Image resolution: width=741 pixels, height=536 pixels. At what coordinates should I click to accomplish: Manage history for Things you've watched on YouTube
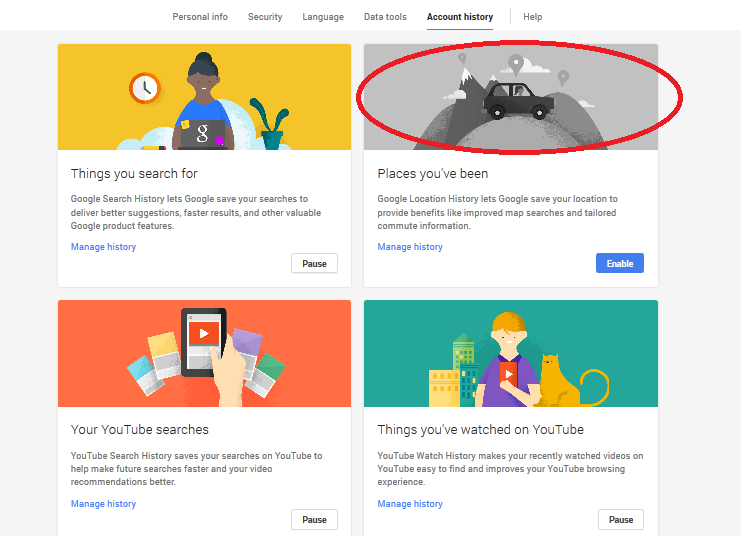pyautogui.click(x=410, y=504)
